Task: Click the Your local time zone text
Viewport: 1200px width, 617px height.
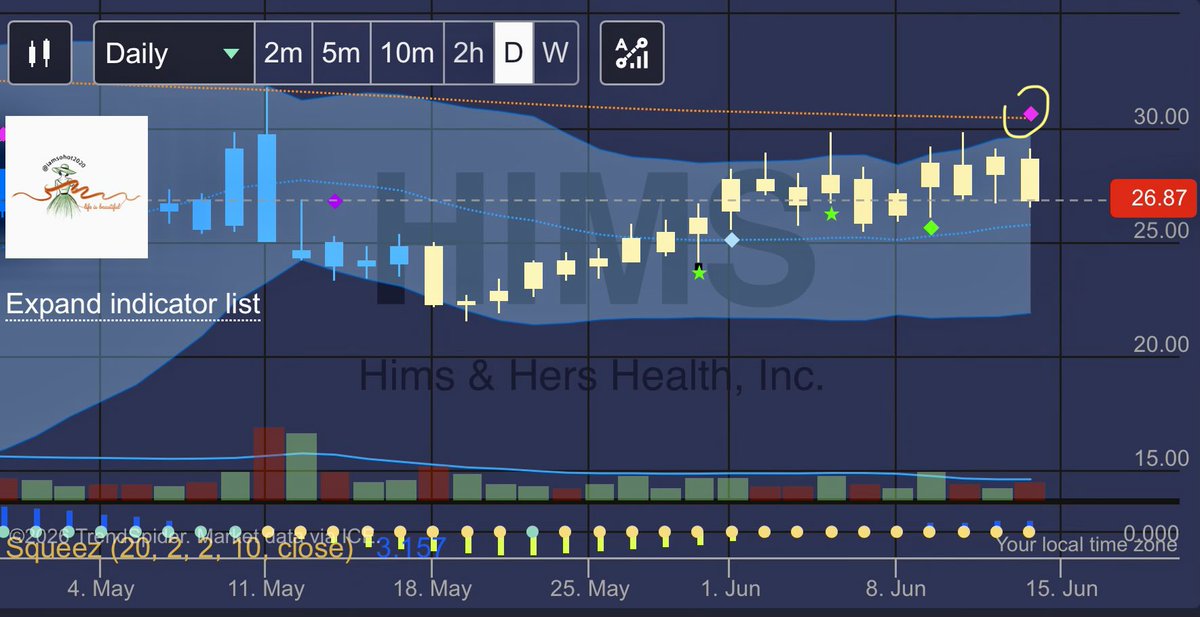Action: click(1087, 545)
